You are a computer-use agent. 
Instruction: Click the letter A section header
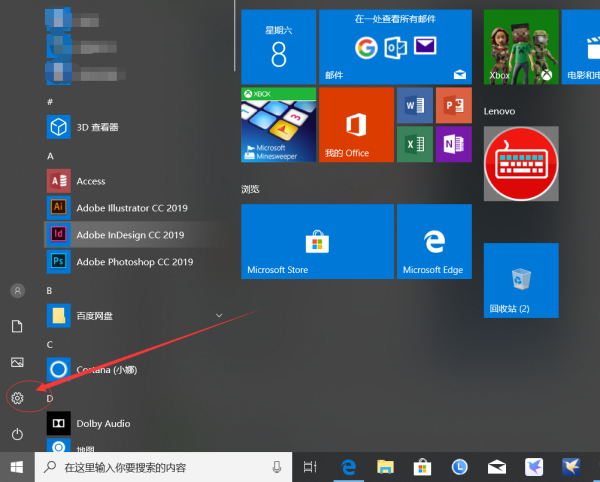tap(50, 156)
